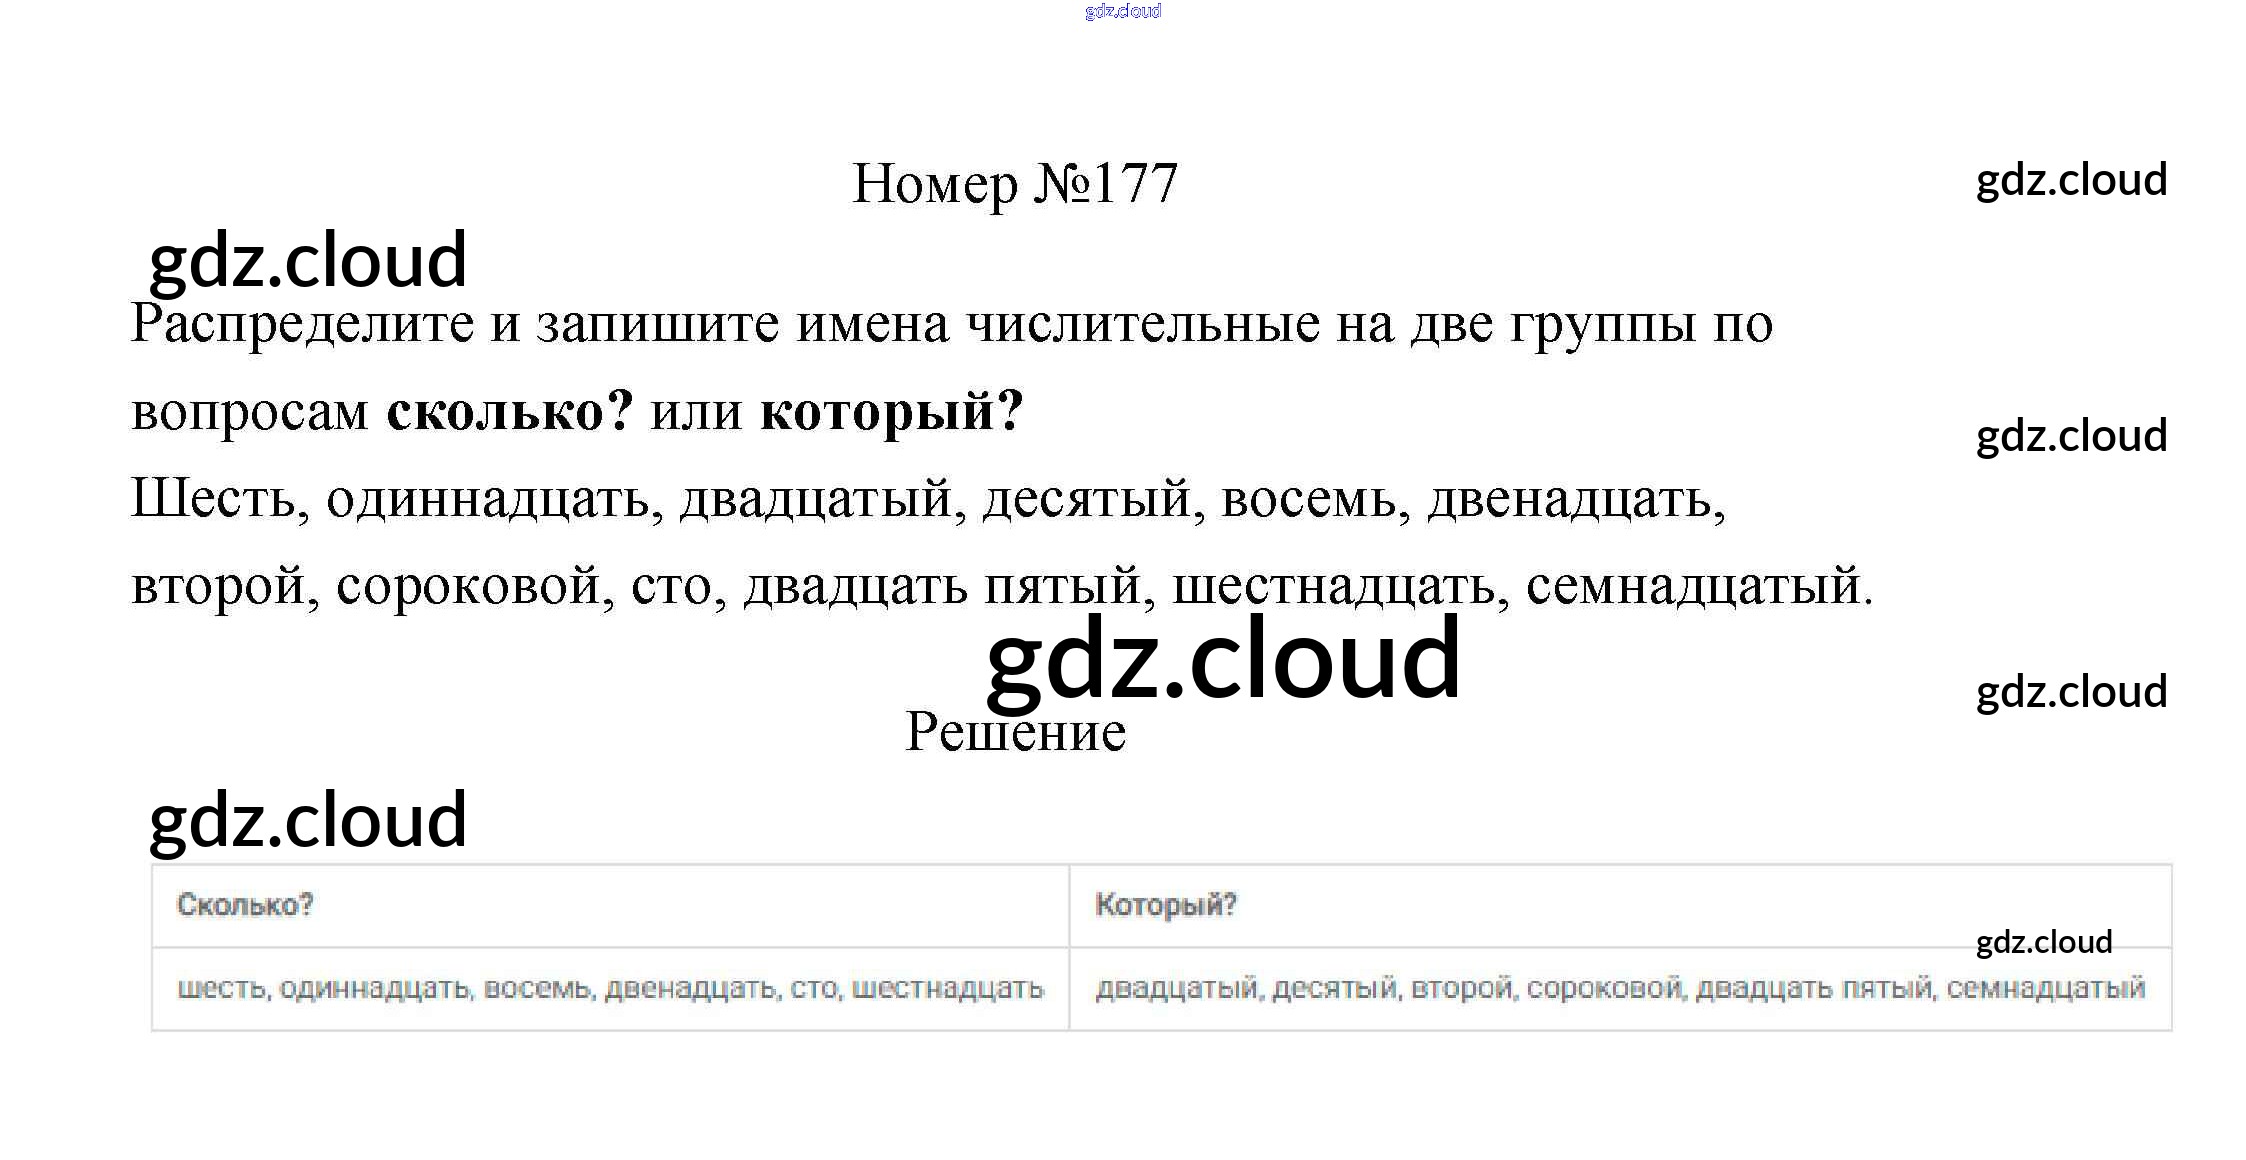Click the Сколько? table column header
This screenshot has width=2246, height=1160.
coord(245,905)
